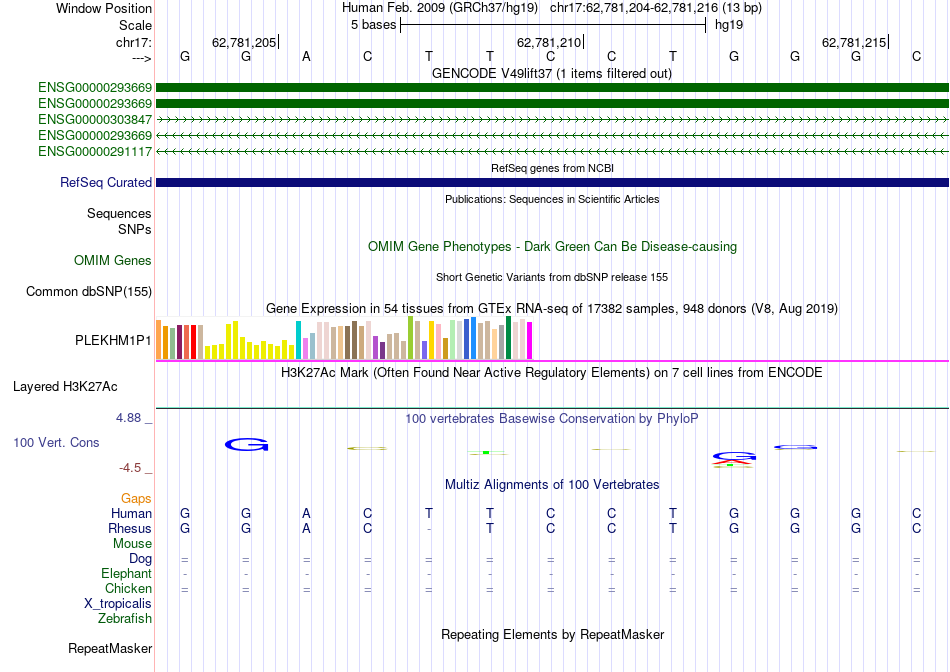The width and height of the screenshot is (950, 672).
Task: Click the Gaps row label
Action: click(136, 499)
